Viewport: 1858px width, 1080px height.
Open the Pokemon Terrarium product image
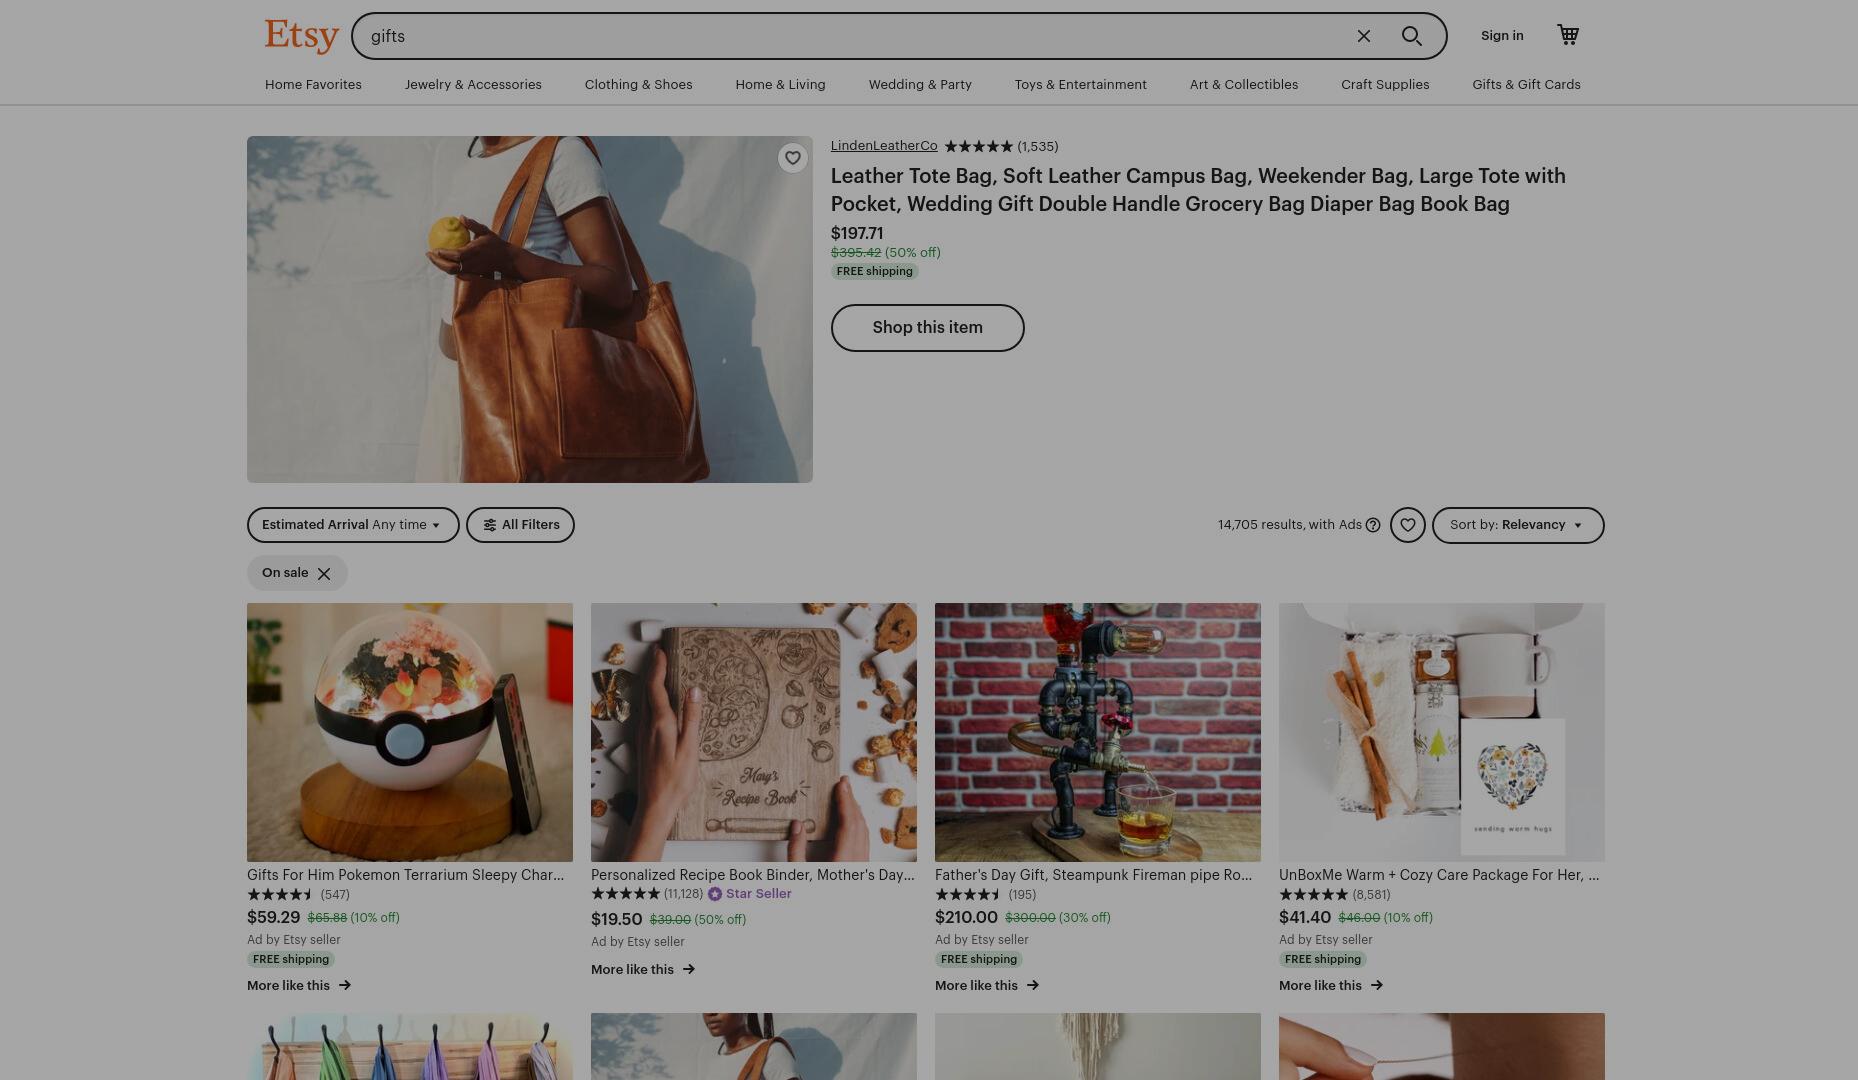click(x=410, y=732)
